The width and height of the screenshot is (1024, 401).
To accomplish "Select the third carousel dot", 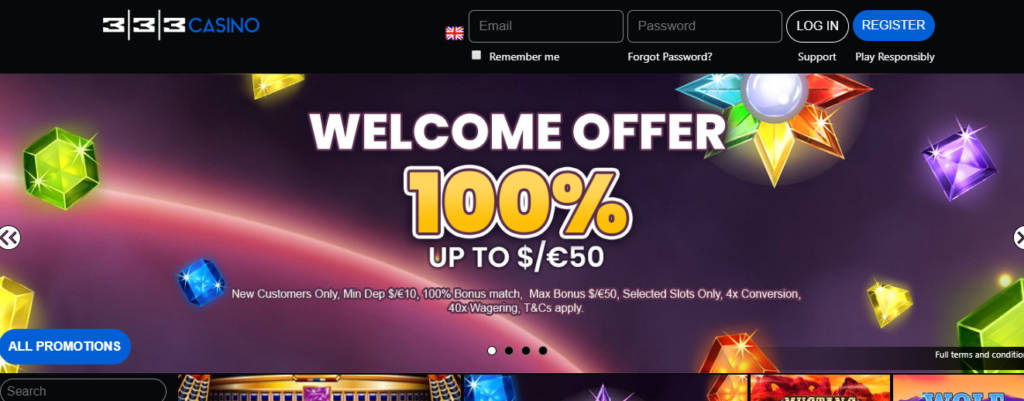I will click(x=526, y=351).
